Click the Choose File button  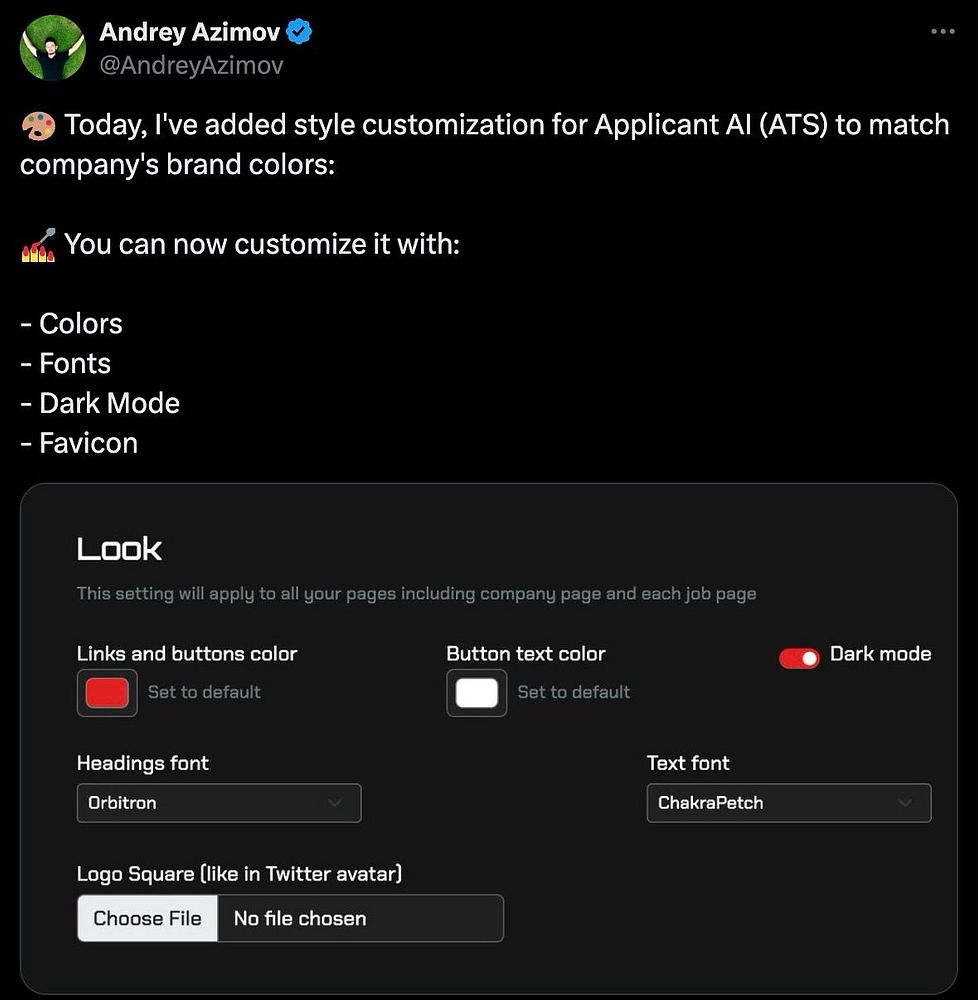tap(147, 918)
